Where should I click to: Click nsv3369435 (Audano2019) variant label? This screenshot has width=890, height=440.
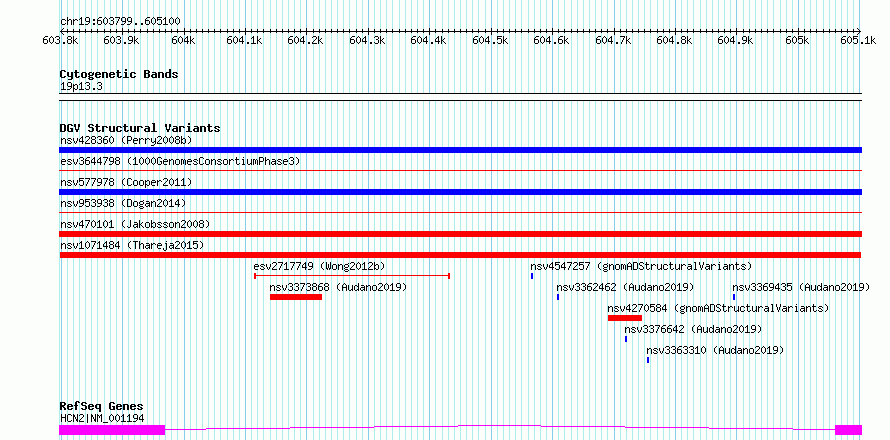click(801, 287)
